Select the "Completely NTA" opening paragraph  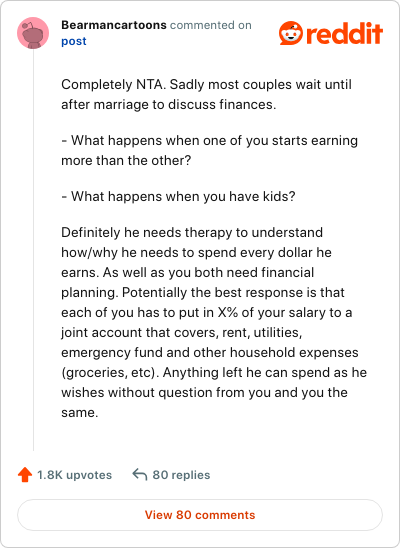[206, 94]
